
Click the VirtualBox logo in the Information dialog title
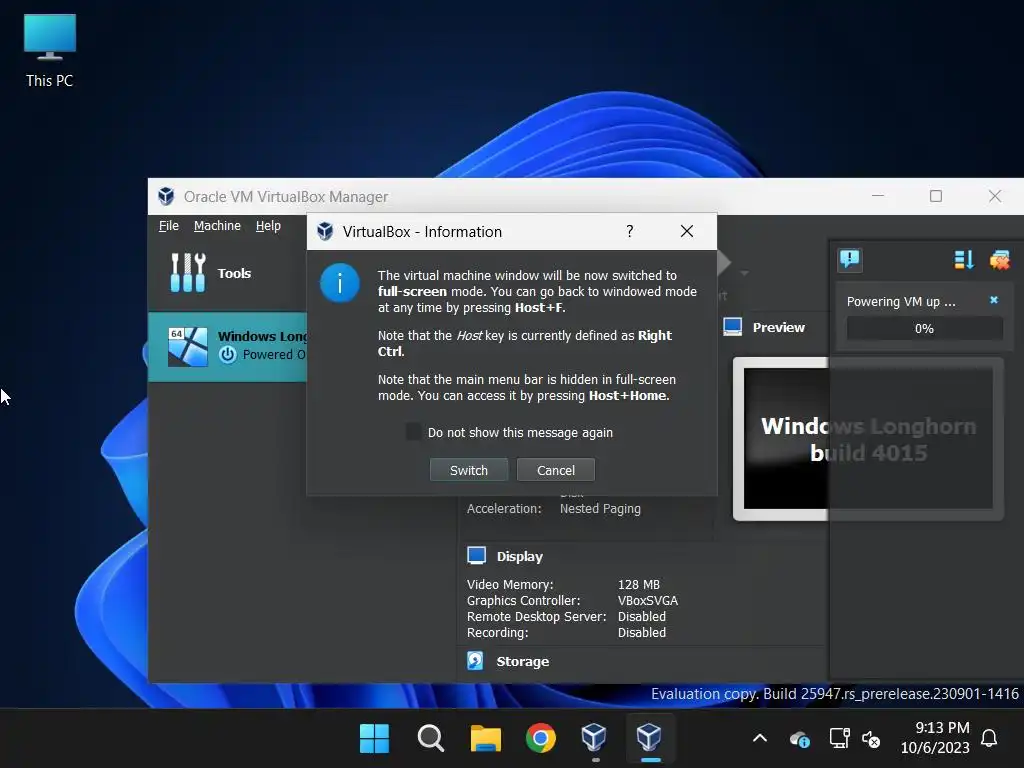325,231
